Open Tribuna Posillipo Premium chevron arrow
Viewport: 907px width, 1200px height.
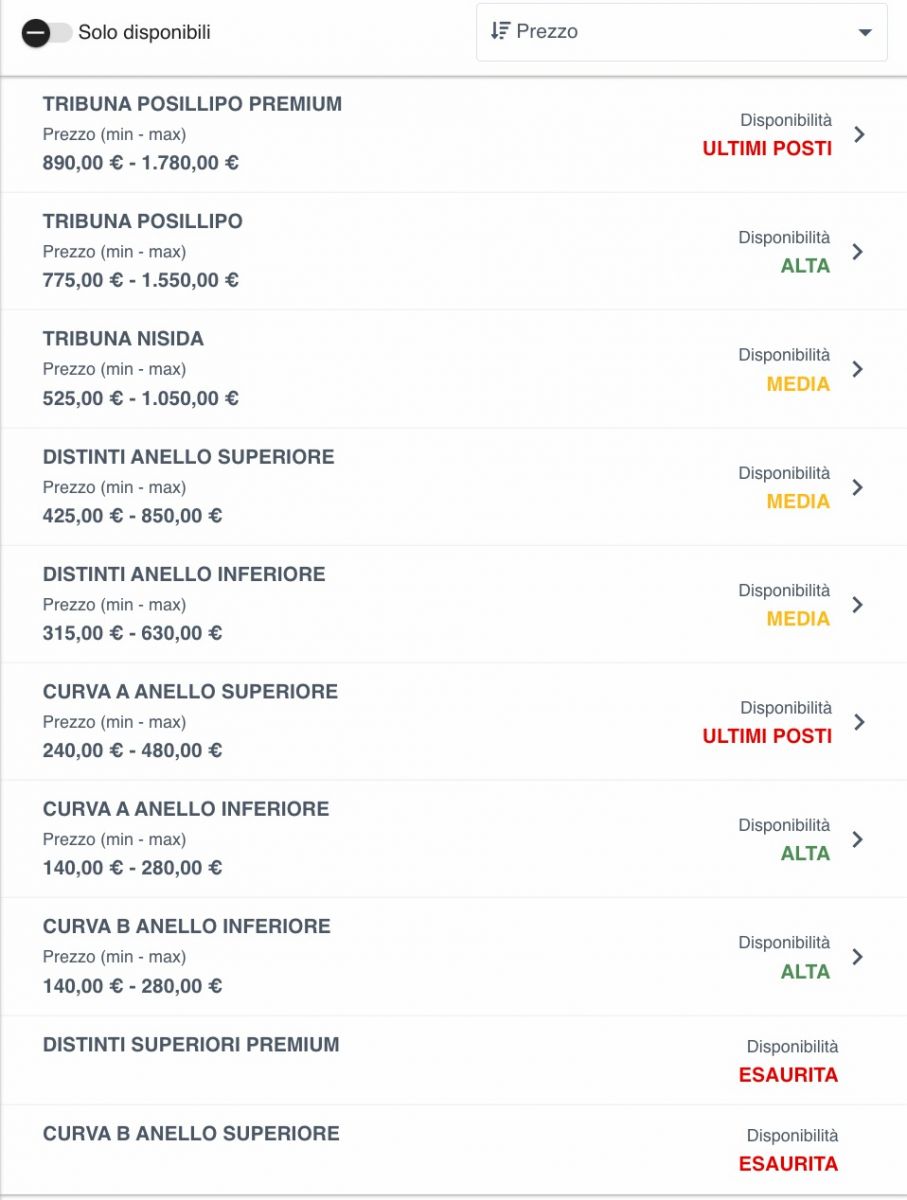point(859,134)
